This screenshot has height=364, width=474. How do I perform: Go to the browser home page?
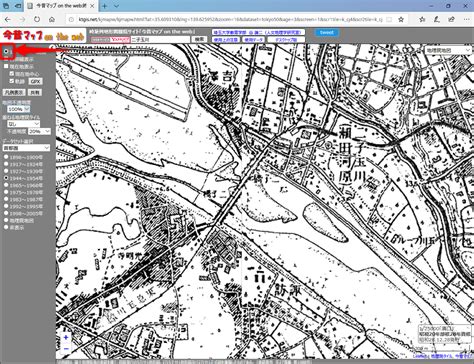pyautogui.click(x=52, y=19)
